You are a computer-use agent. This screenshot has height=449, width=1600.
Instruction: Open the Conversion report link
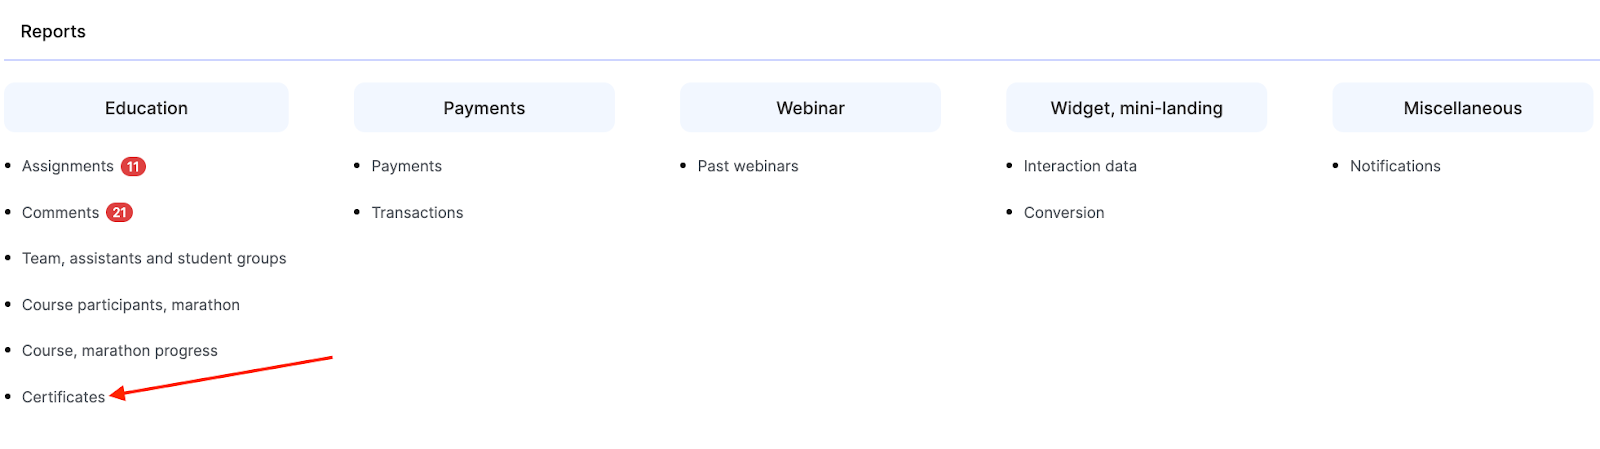pos(1064,213)
